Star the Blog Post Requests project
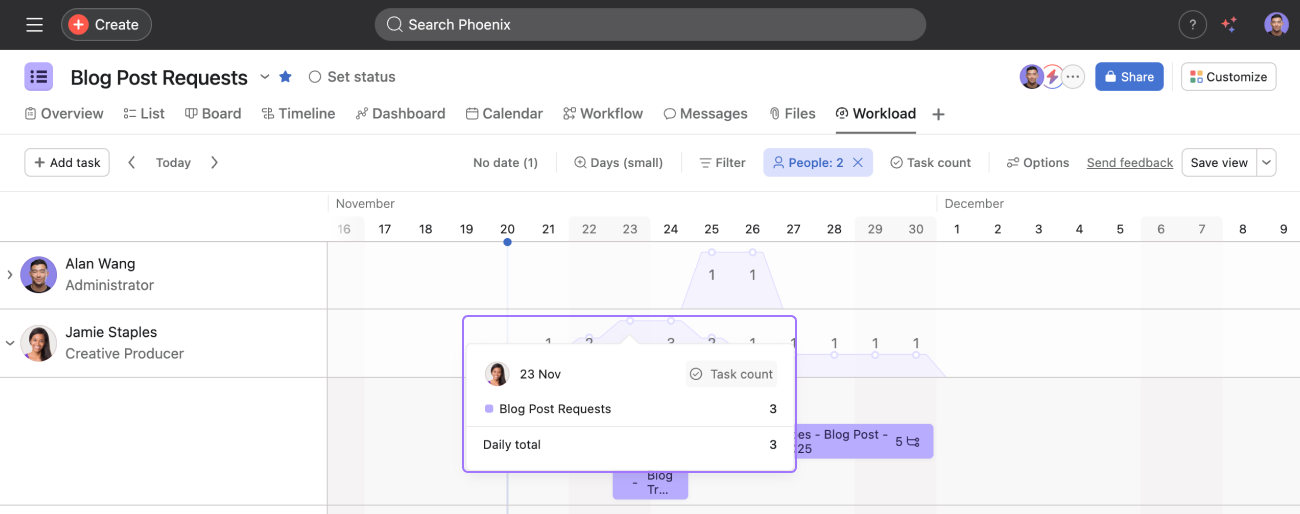This screenshot has width=1300, height=514. coord(286,77)
